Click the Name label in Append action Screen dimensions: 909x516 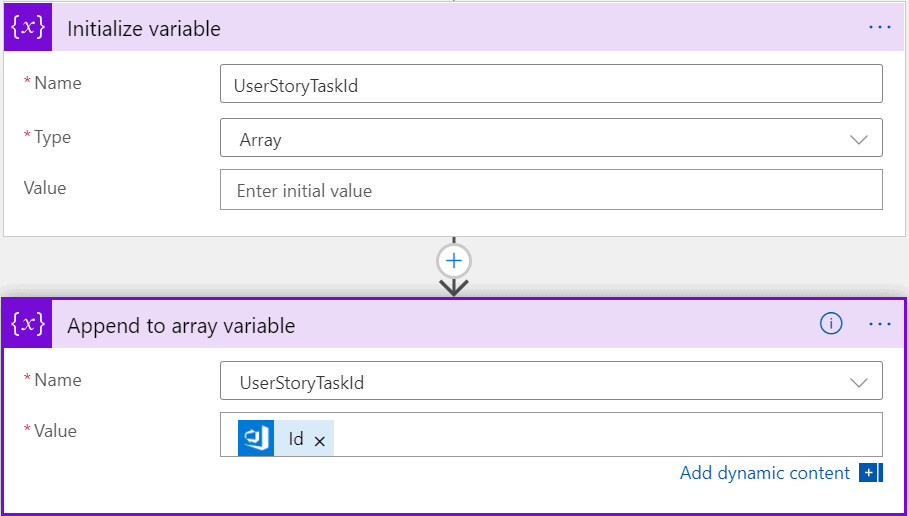coord(57,380)
